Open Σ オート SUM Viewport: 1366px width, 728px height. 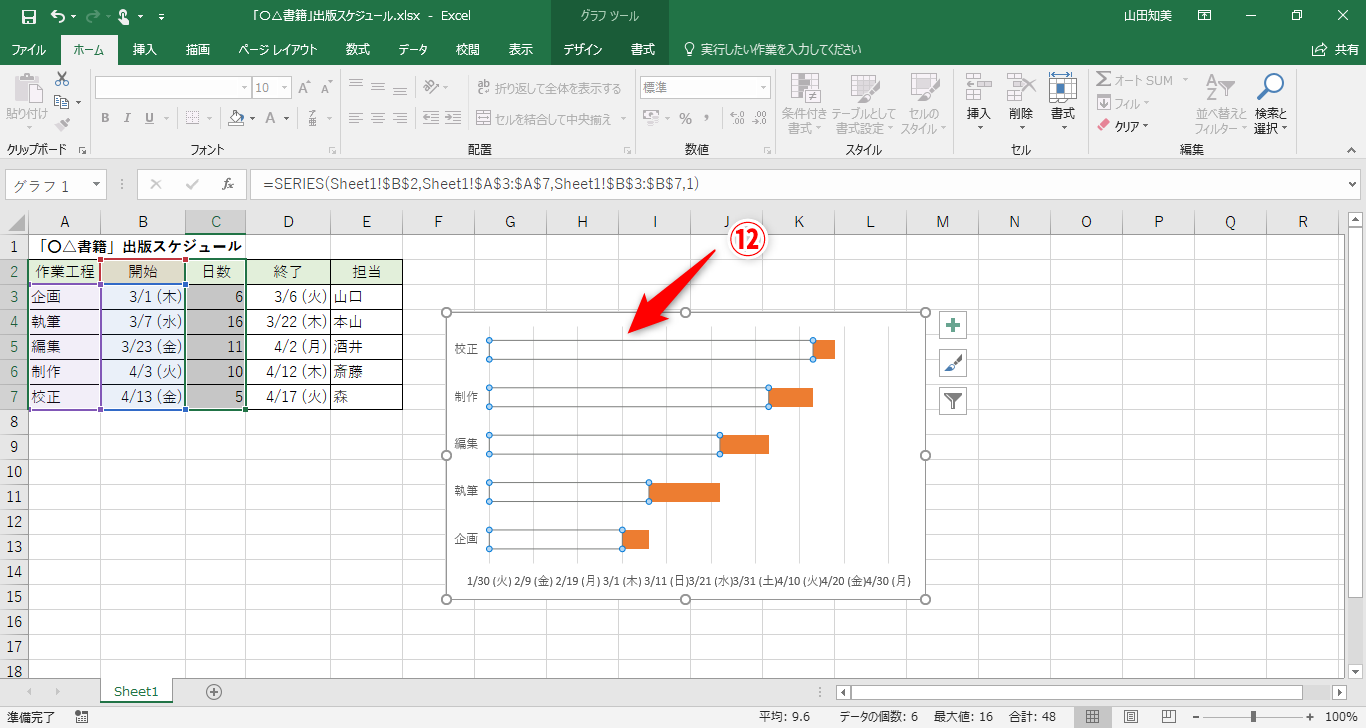[x=1142, y=80]
